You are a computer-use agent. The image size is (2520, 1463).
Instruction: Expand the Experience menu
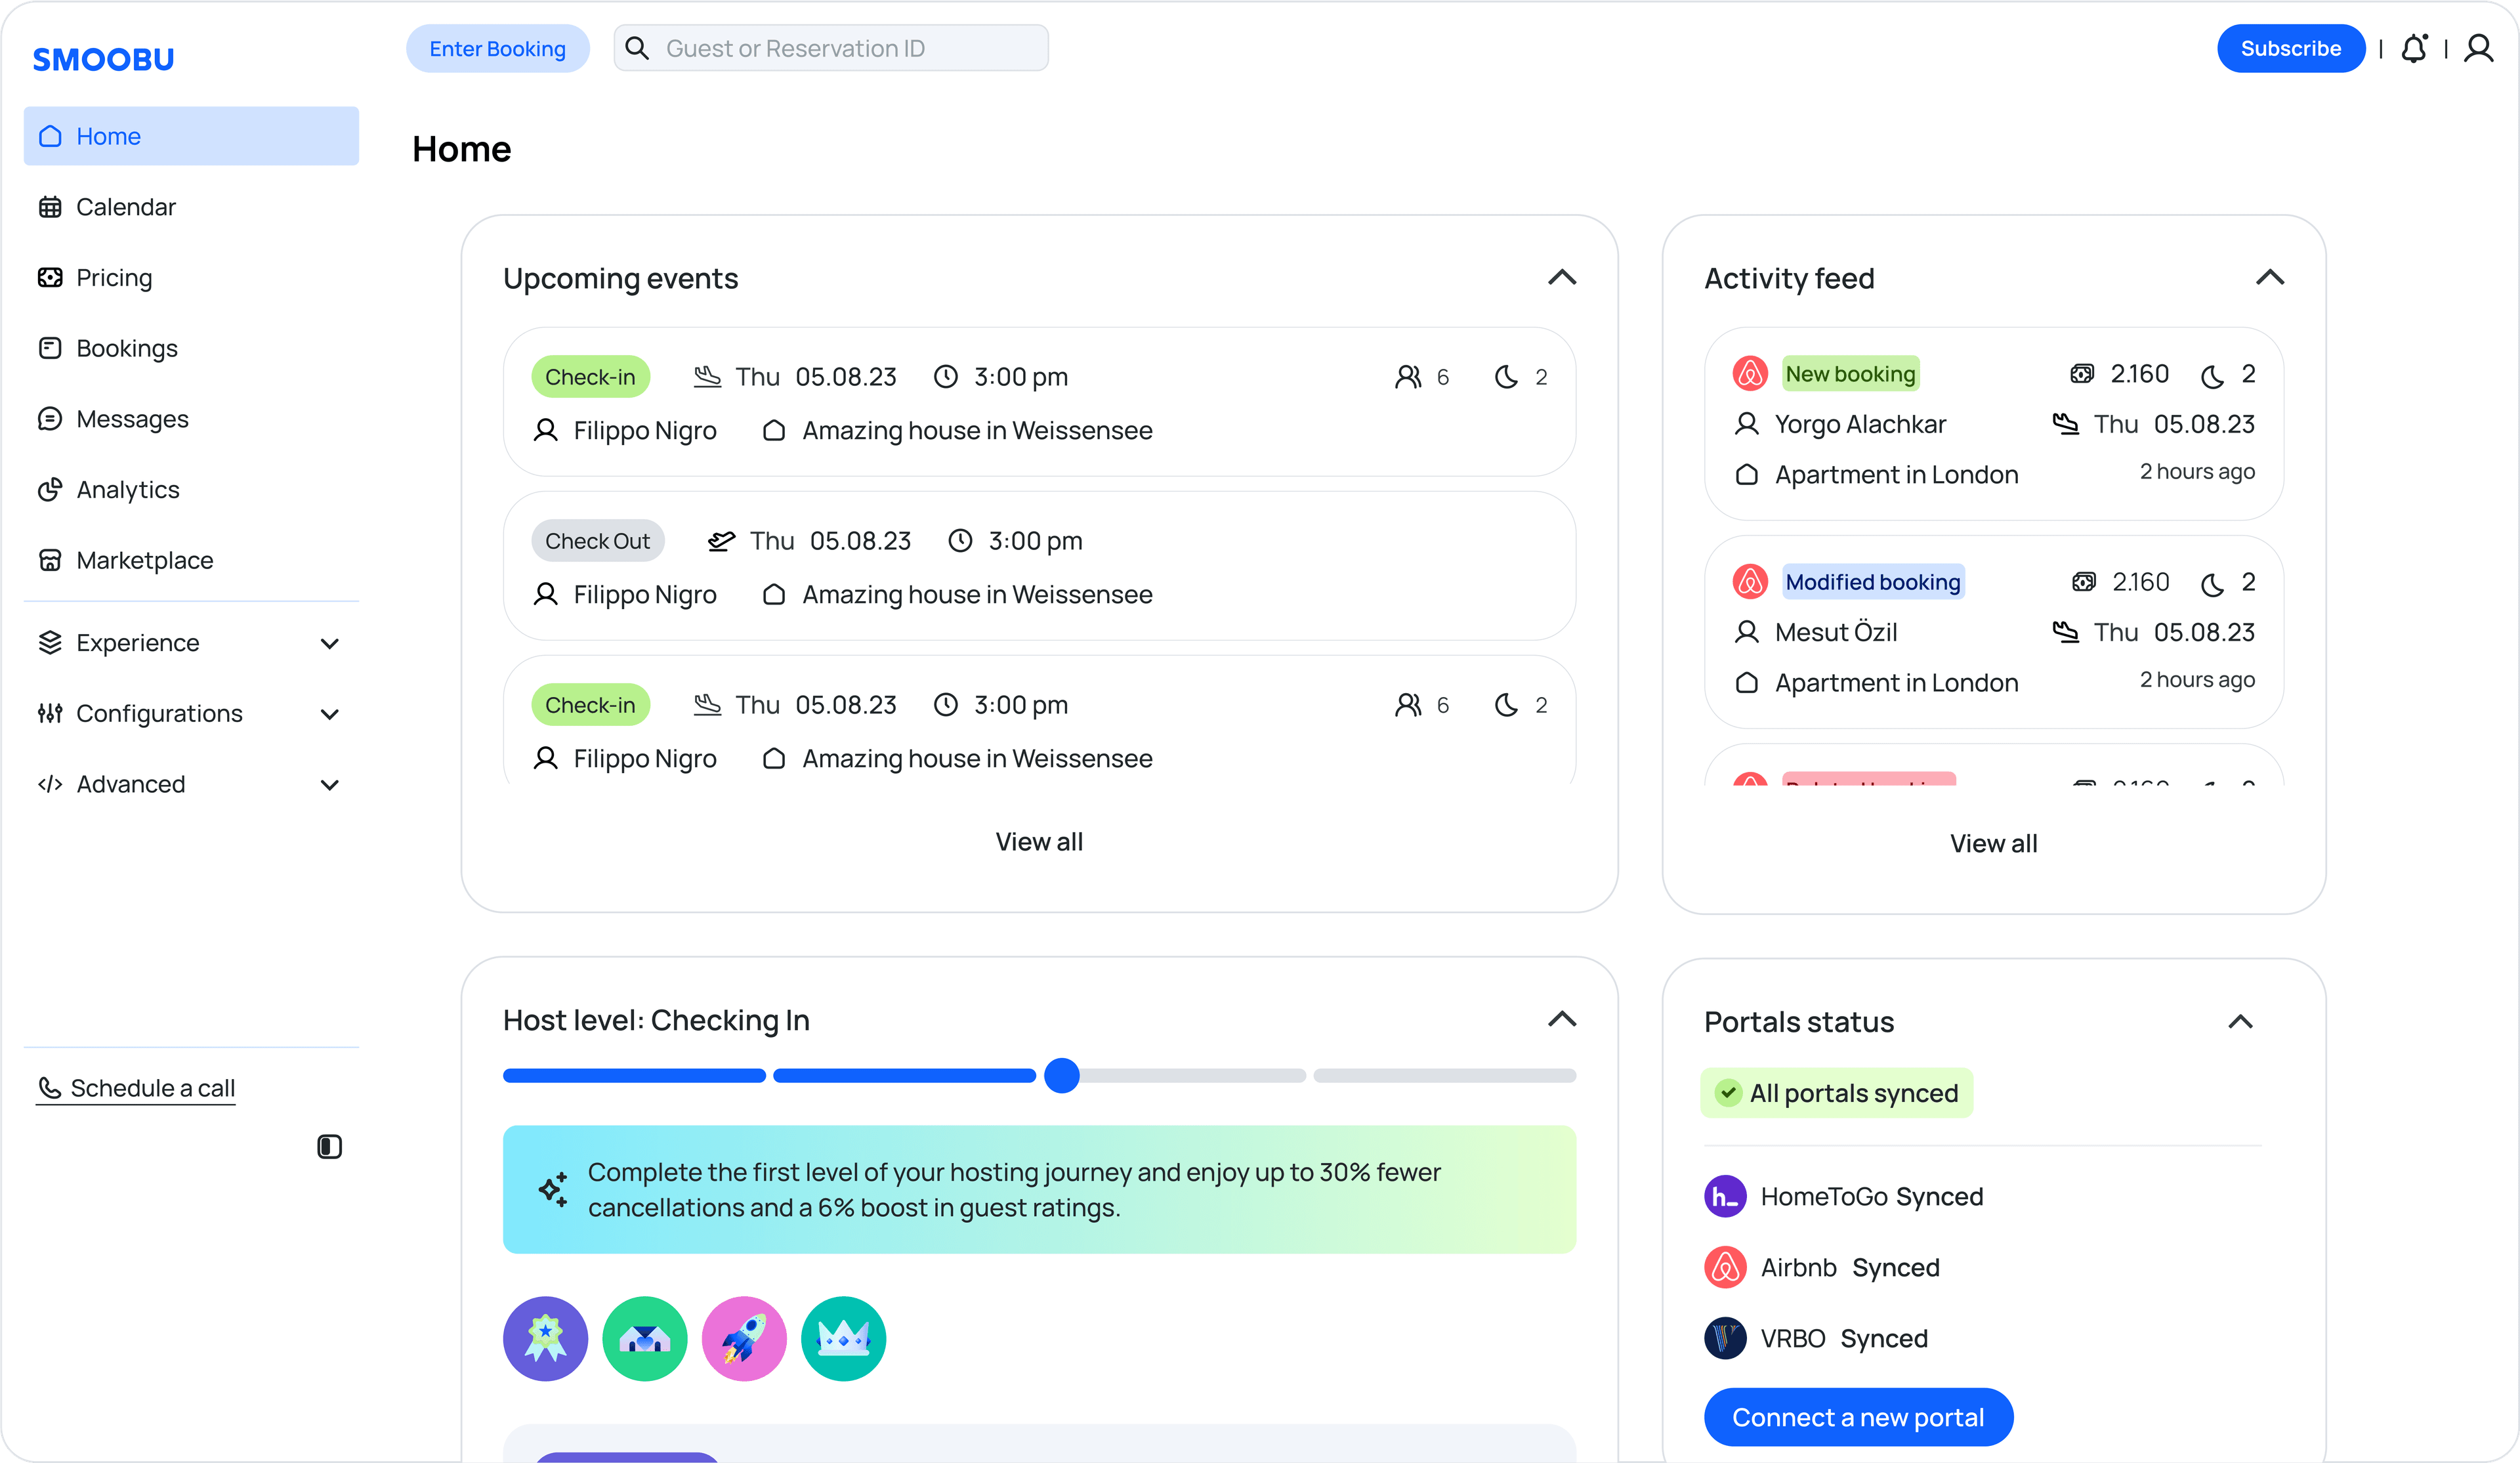(329, 643)
